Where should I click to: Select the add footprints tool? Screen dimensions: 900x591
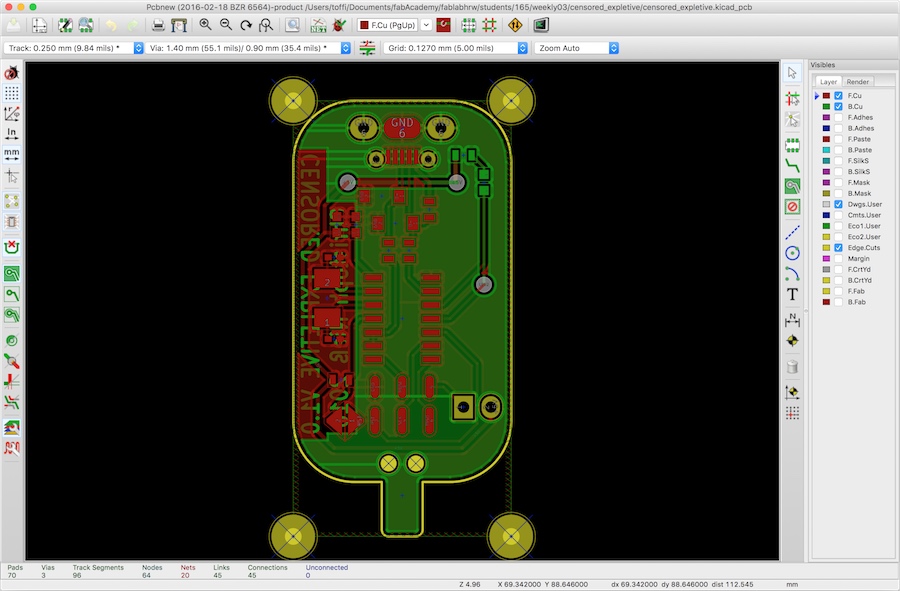point(792,145)
